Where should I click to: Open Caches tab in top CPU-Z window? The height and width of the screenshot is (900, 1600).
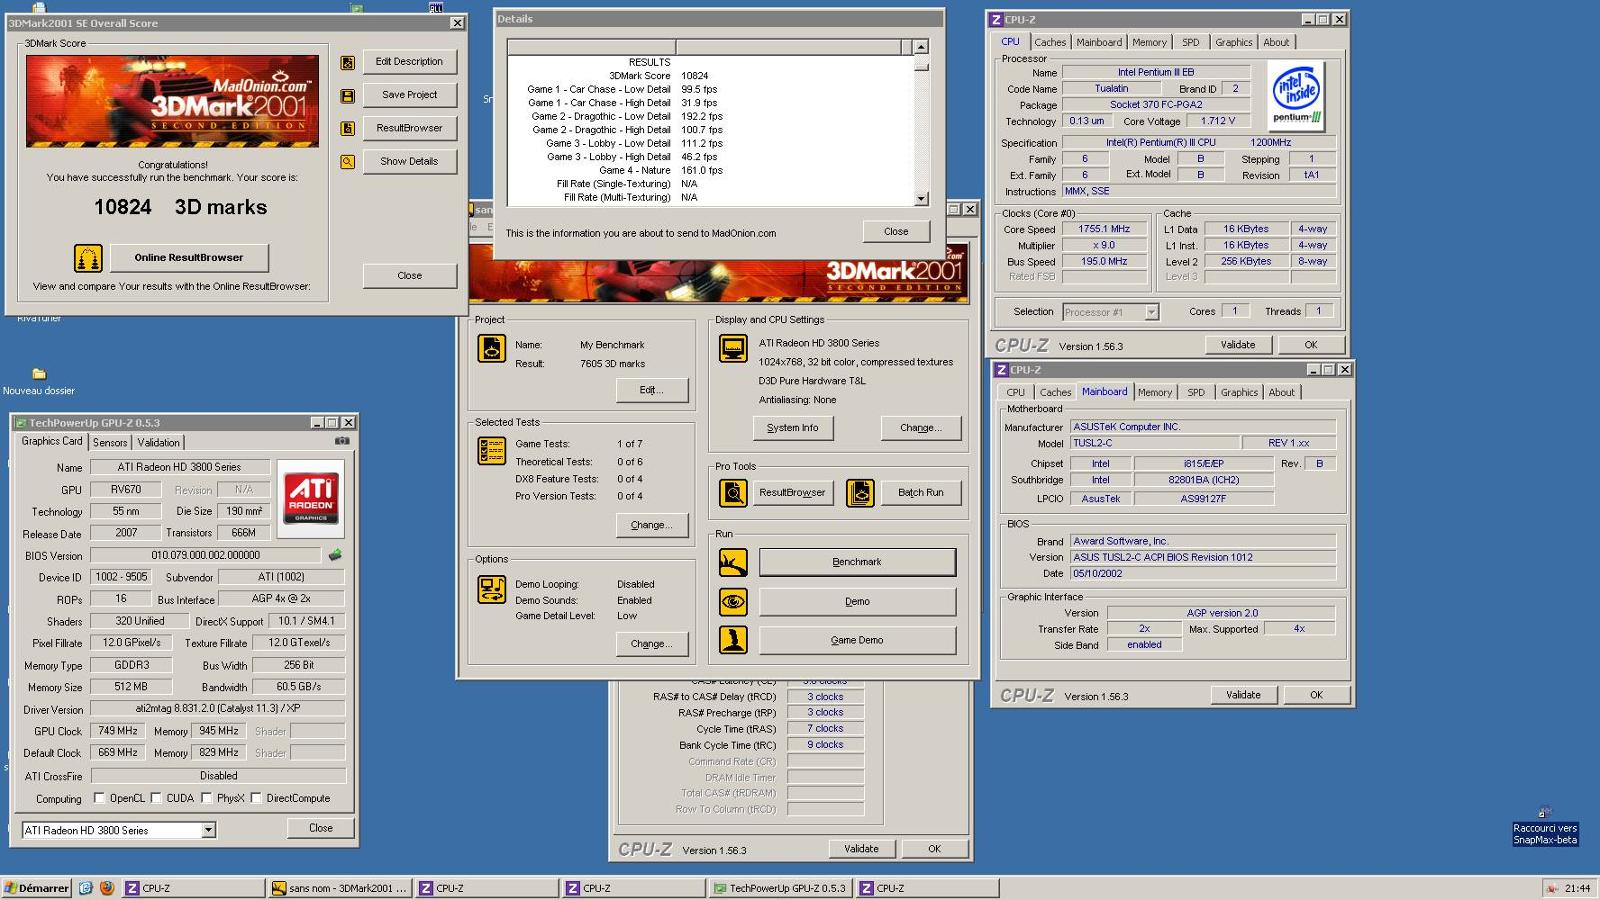(x=1049, y=43)
